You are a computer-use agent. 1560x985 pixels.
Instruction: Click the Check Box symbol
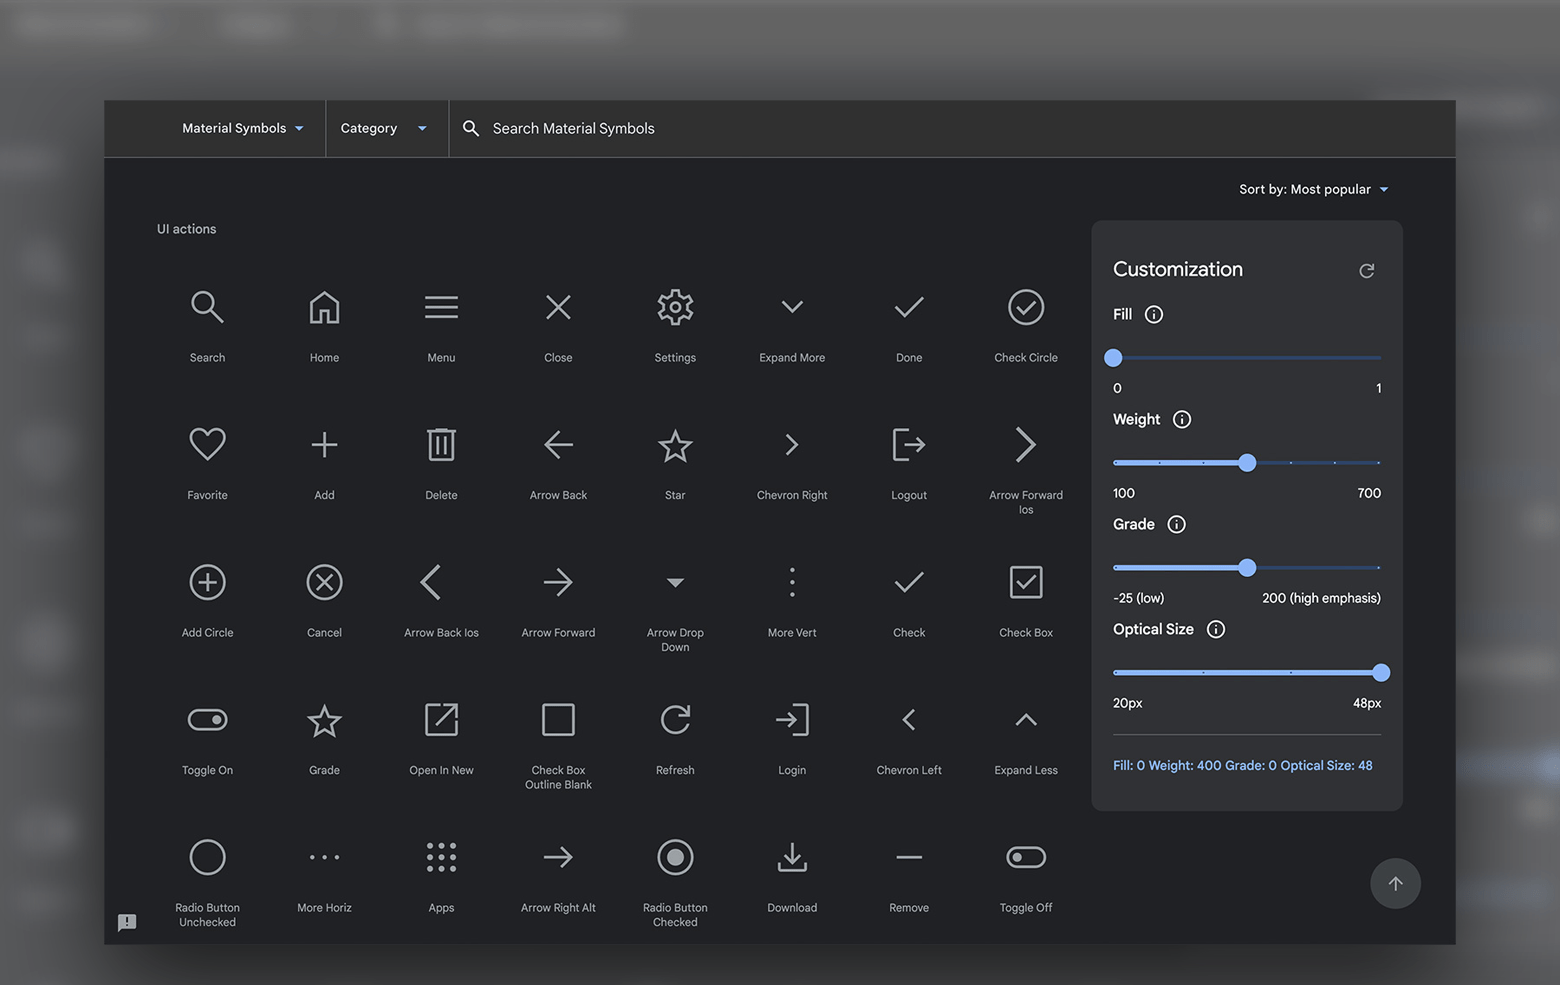[x=1026, y=583]
